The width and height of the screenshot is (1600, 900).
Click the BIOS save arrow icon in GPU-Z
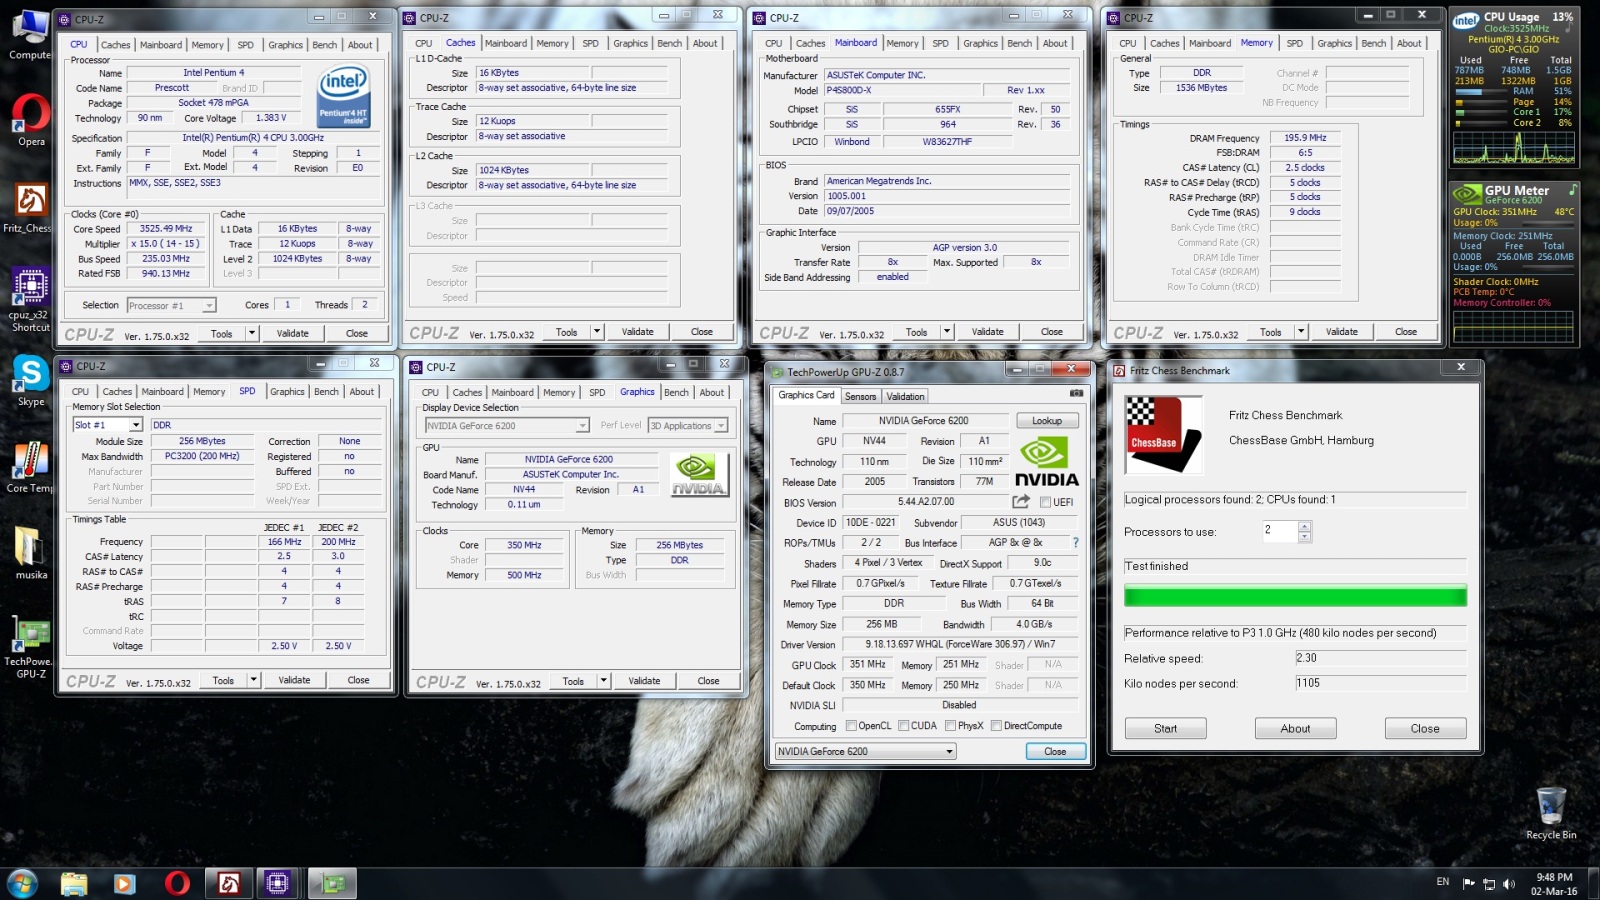click(1021, 502)
